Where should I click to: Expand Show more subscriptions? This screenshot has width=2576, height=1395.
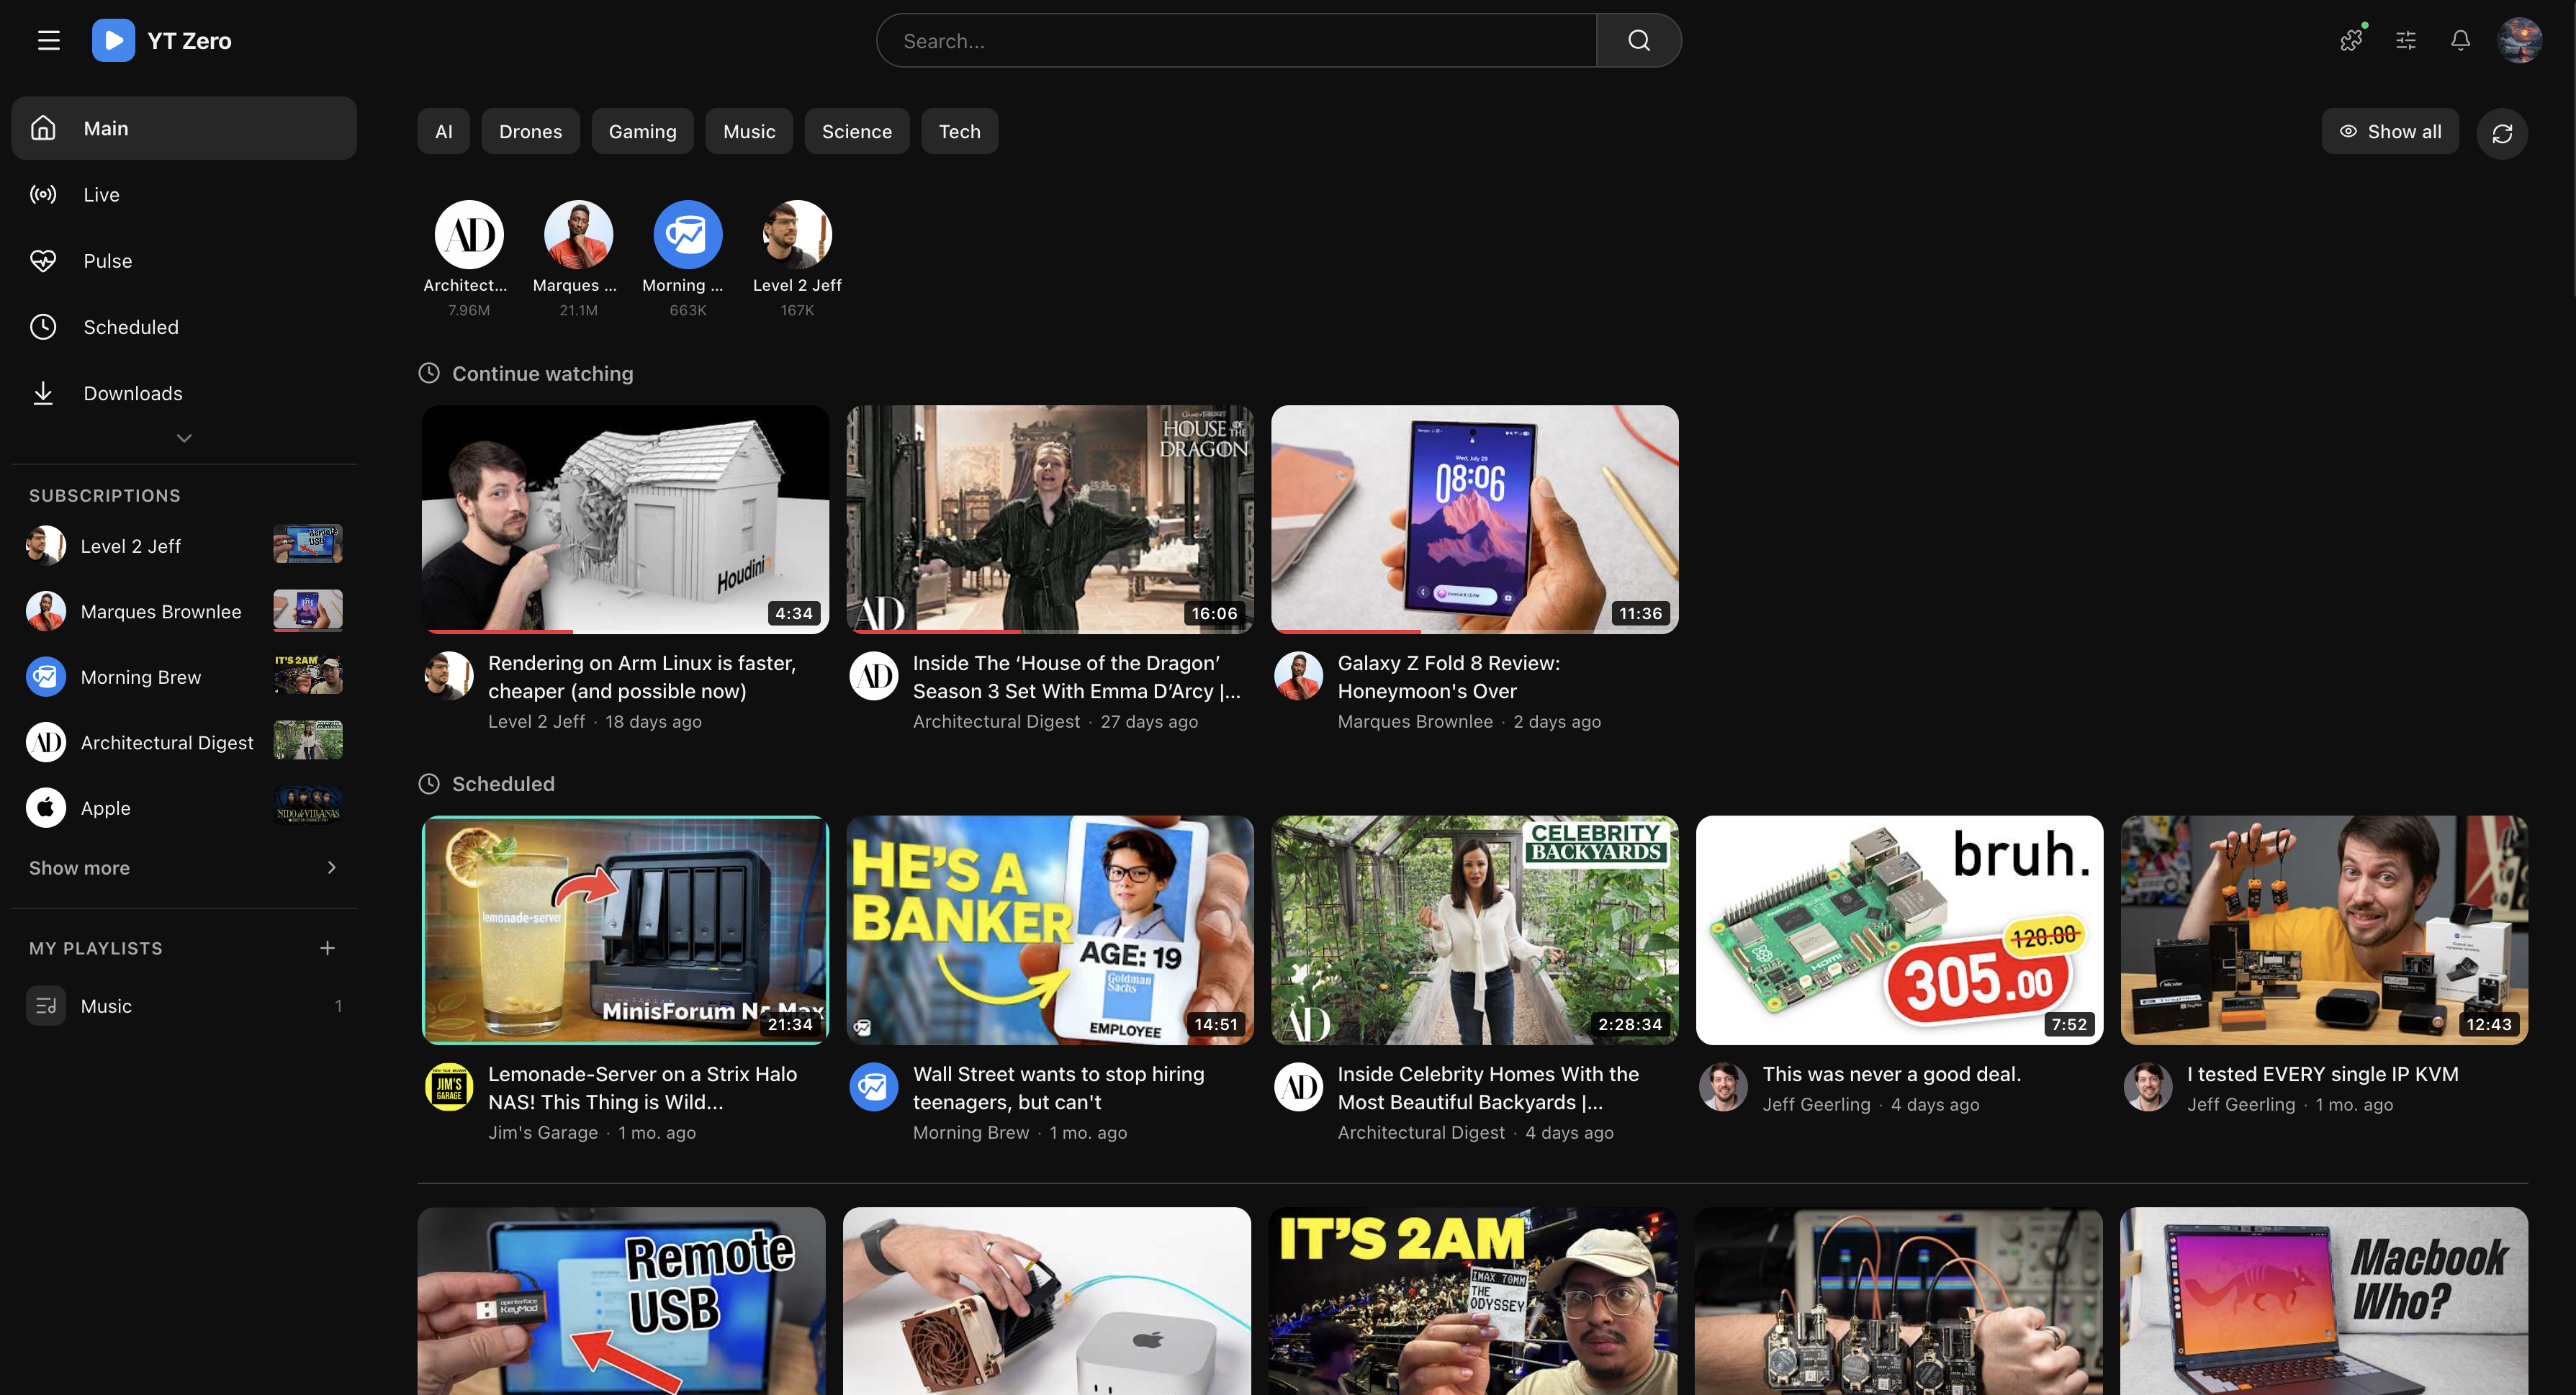(184, 868)
